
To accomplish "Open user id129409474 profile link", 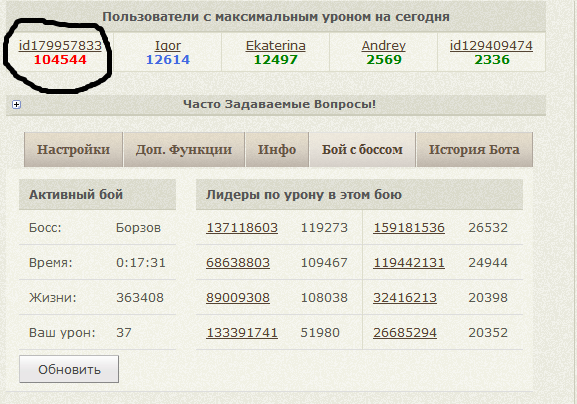I will tap(491, 46).
